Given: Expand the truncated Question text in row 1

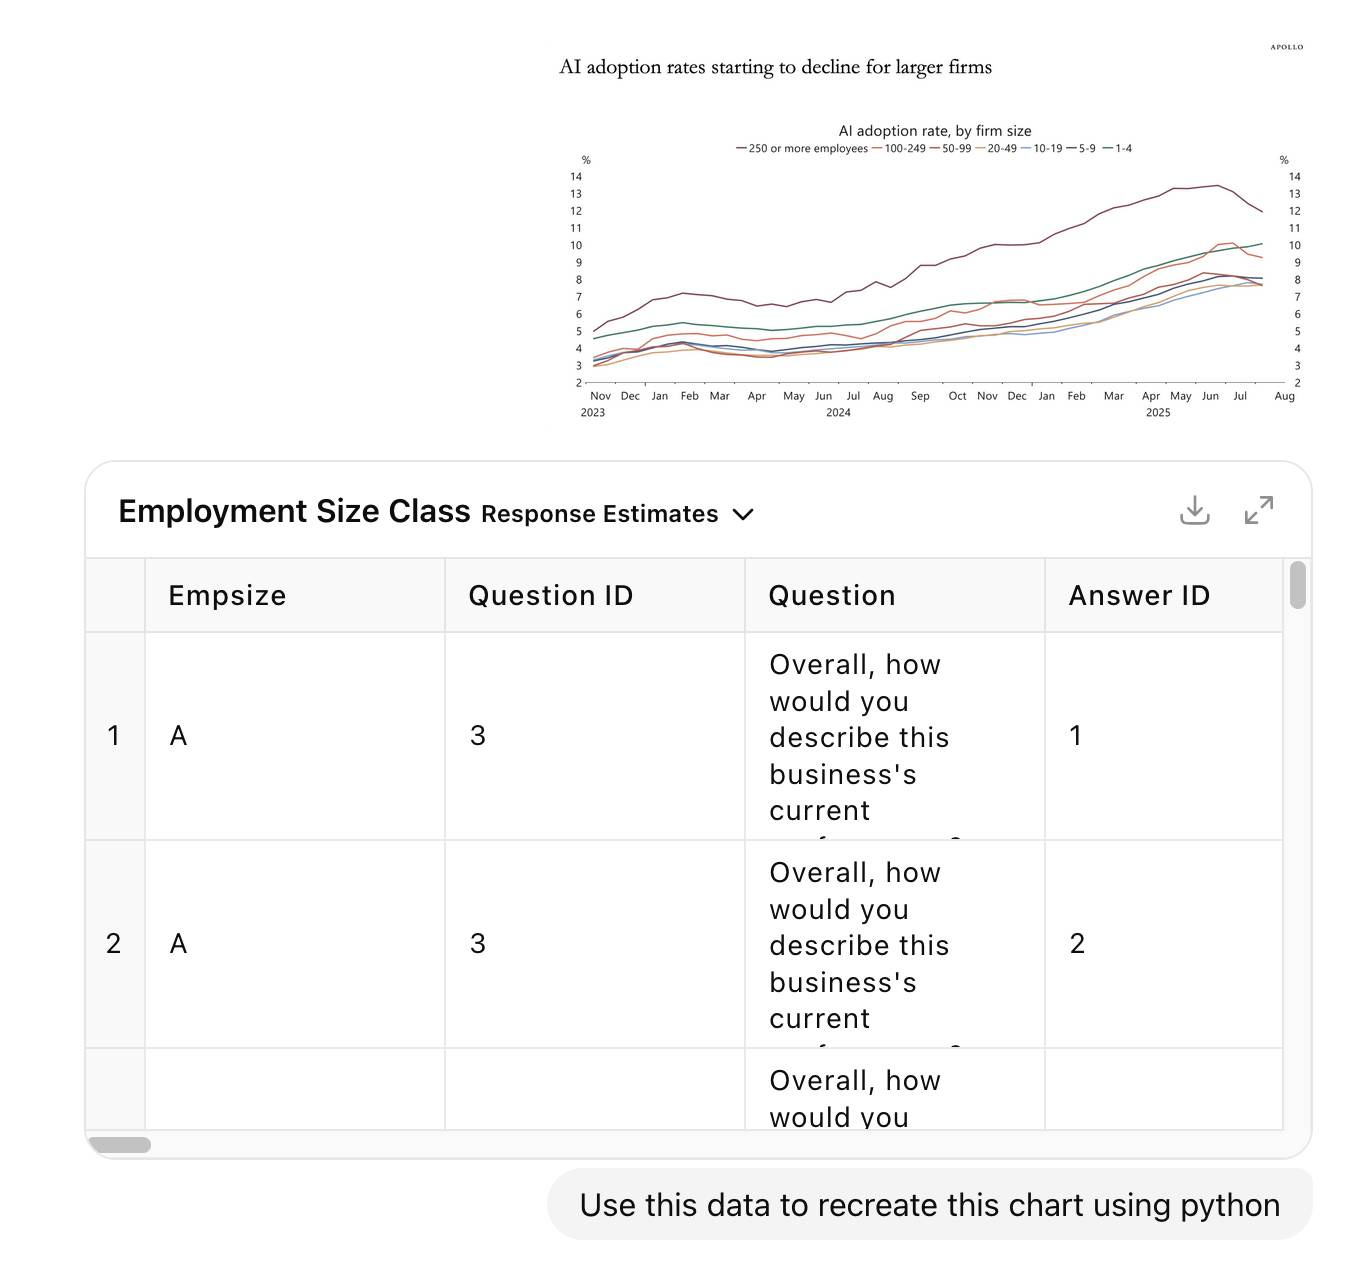Looking at the screenshot, I should (x=858, y=737).
